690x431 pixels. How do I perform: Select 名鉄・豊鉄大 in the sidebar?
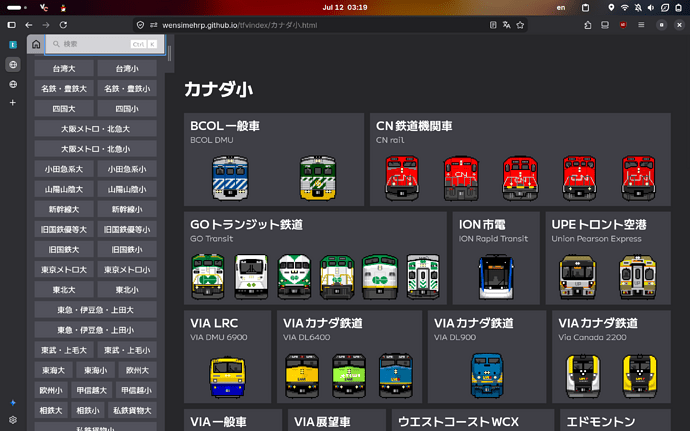click(x=64, y=88)
